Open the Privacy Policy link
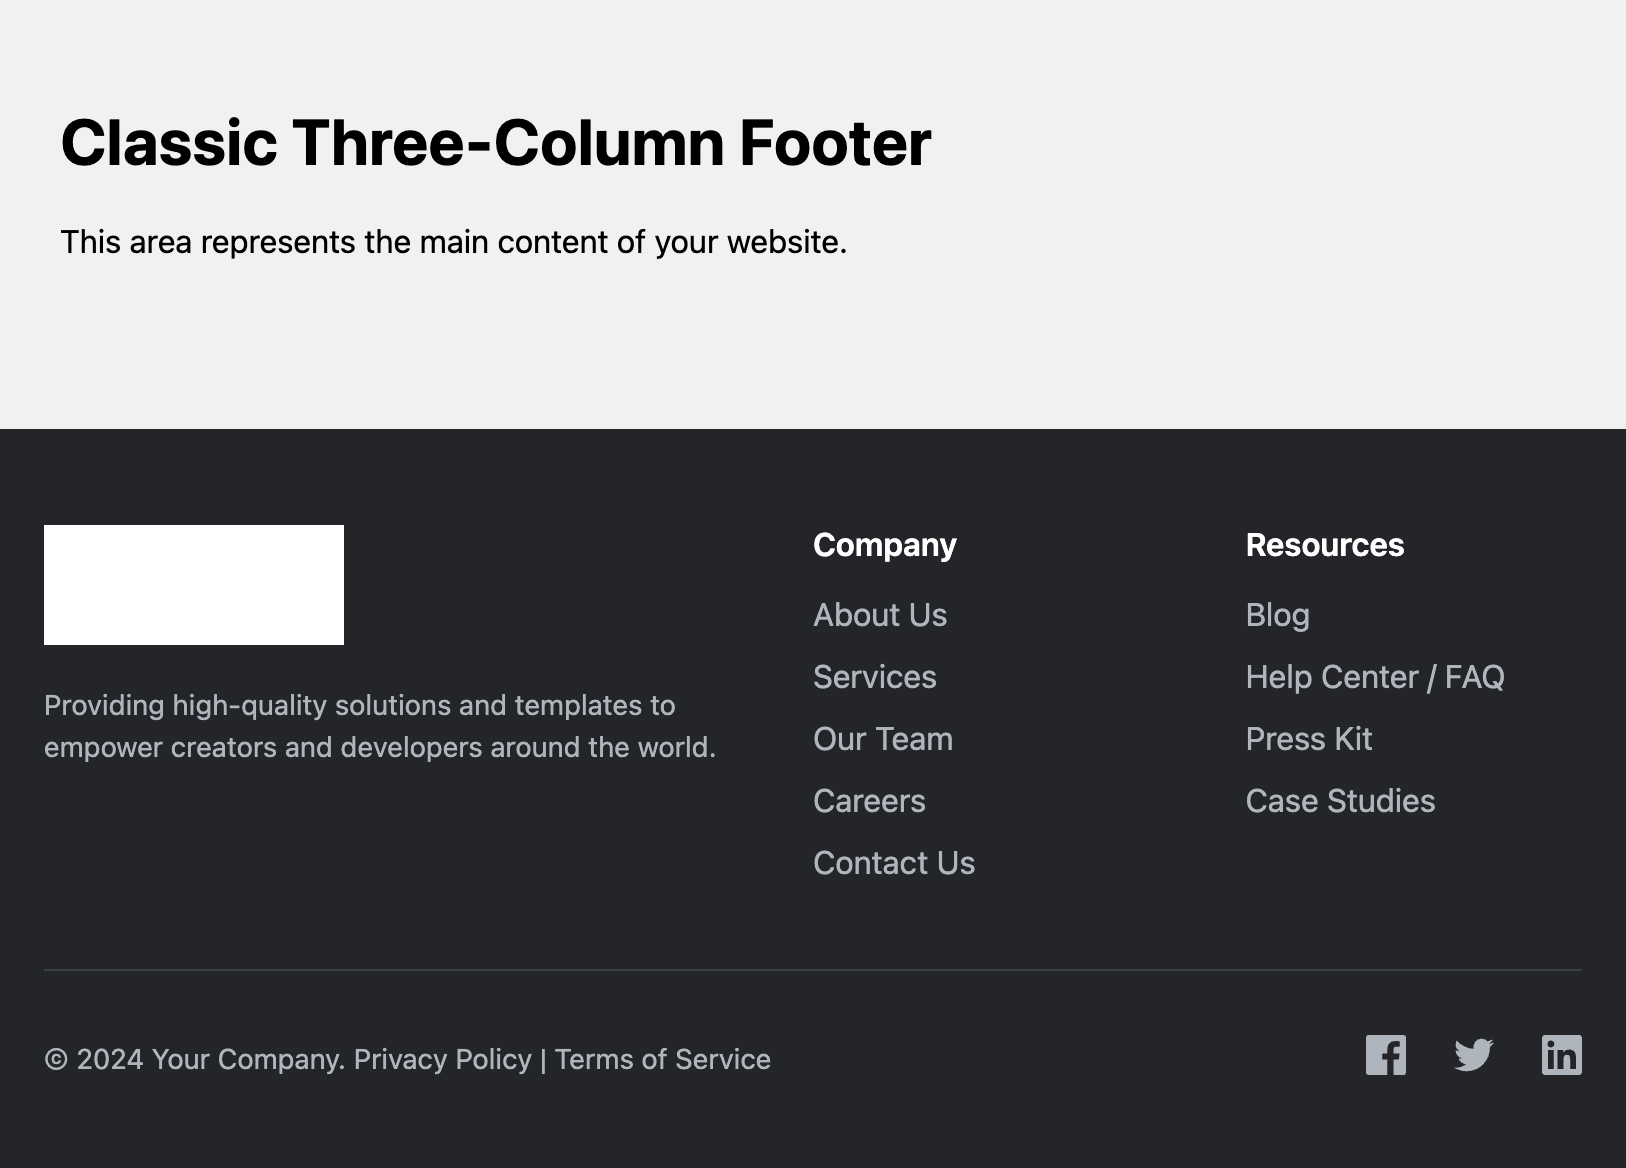This screenshot has height=1168, width=1626. (x=443, y=1059)
